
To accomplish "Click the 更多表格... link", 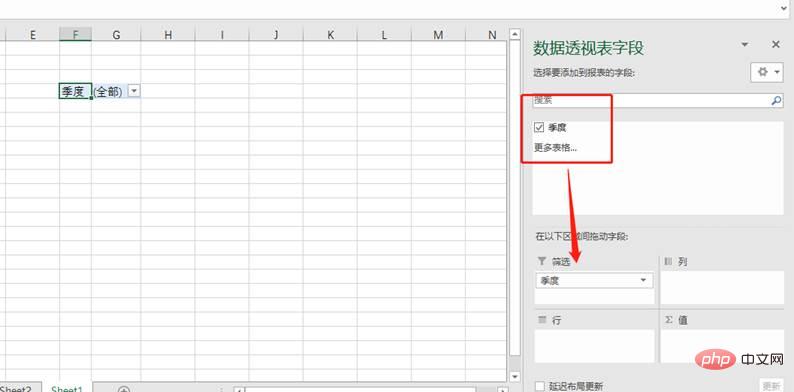I will click(x=555, y=148).
